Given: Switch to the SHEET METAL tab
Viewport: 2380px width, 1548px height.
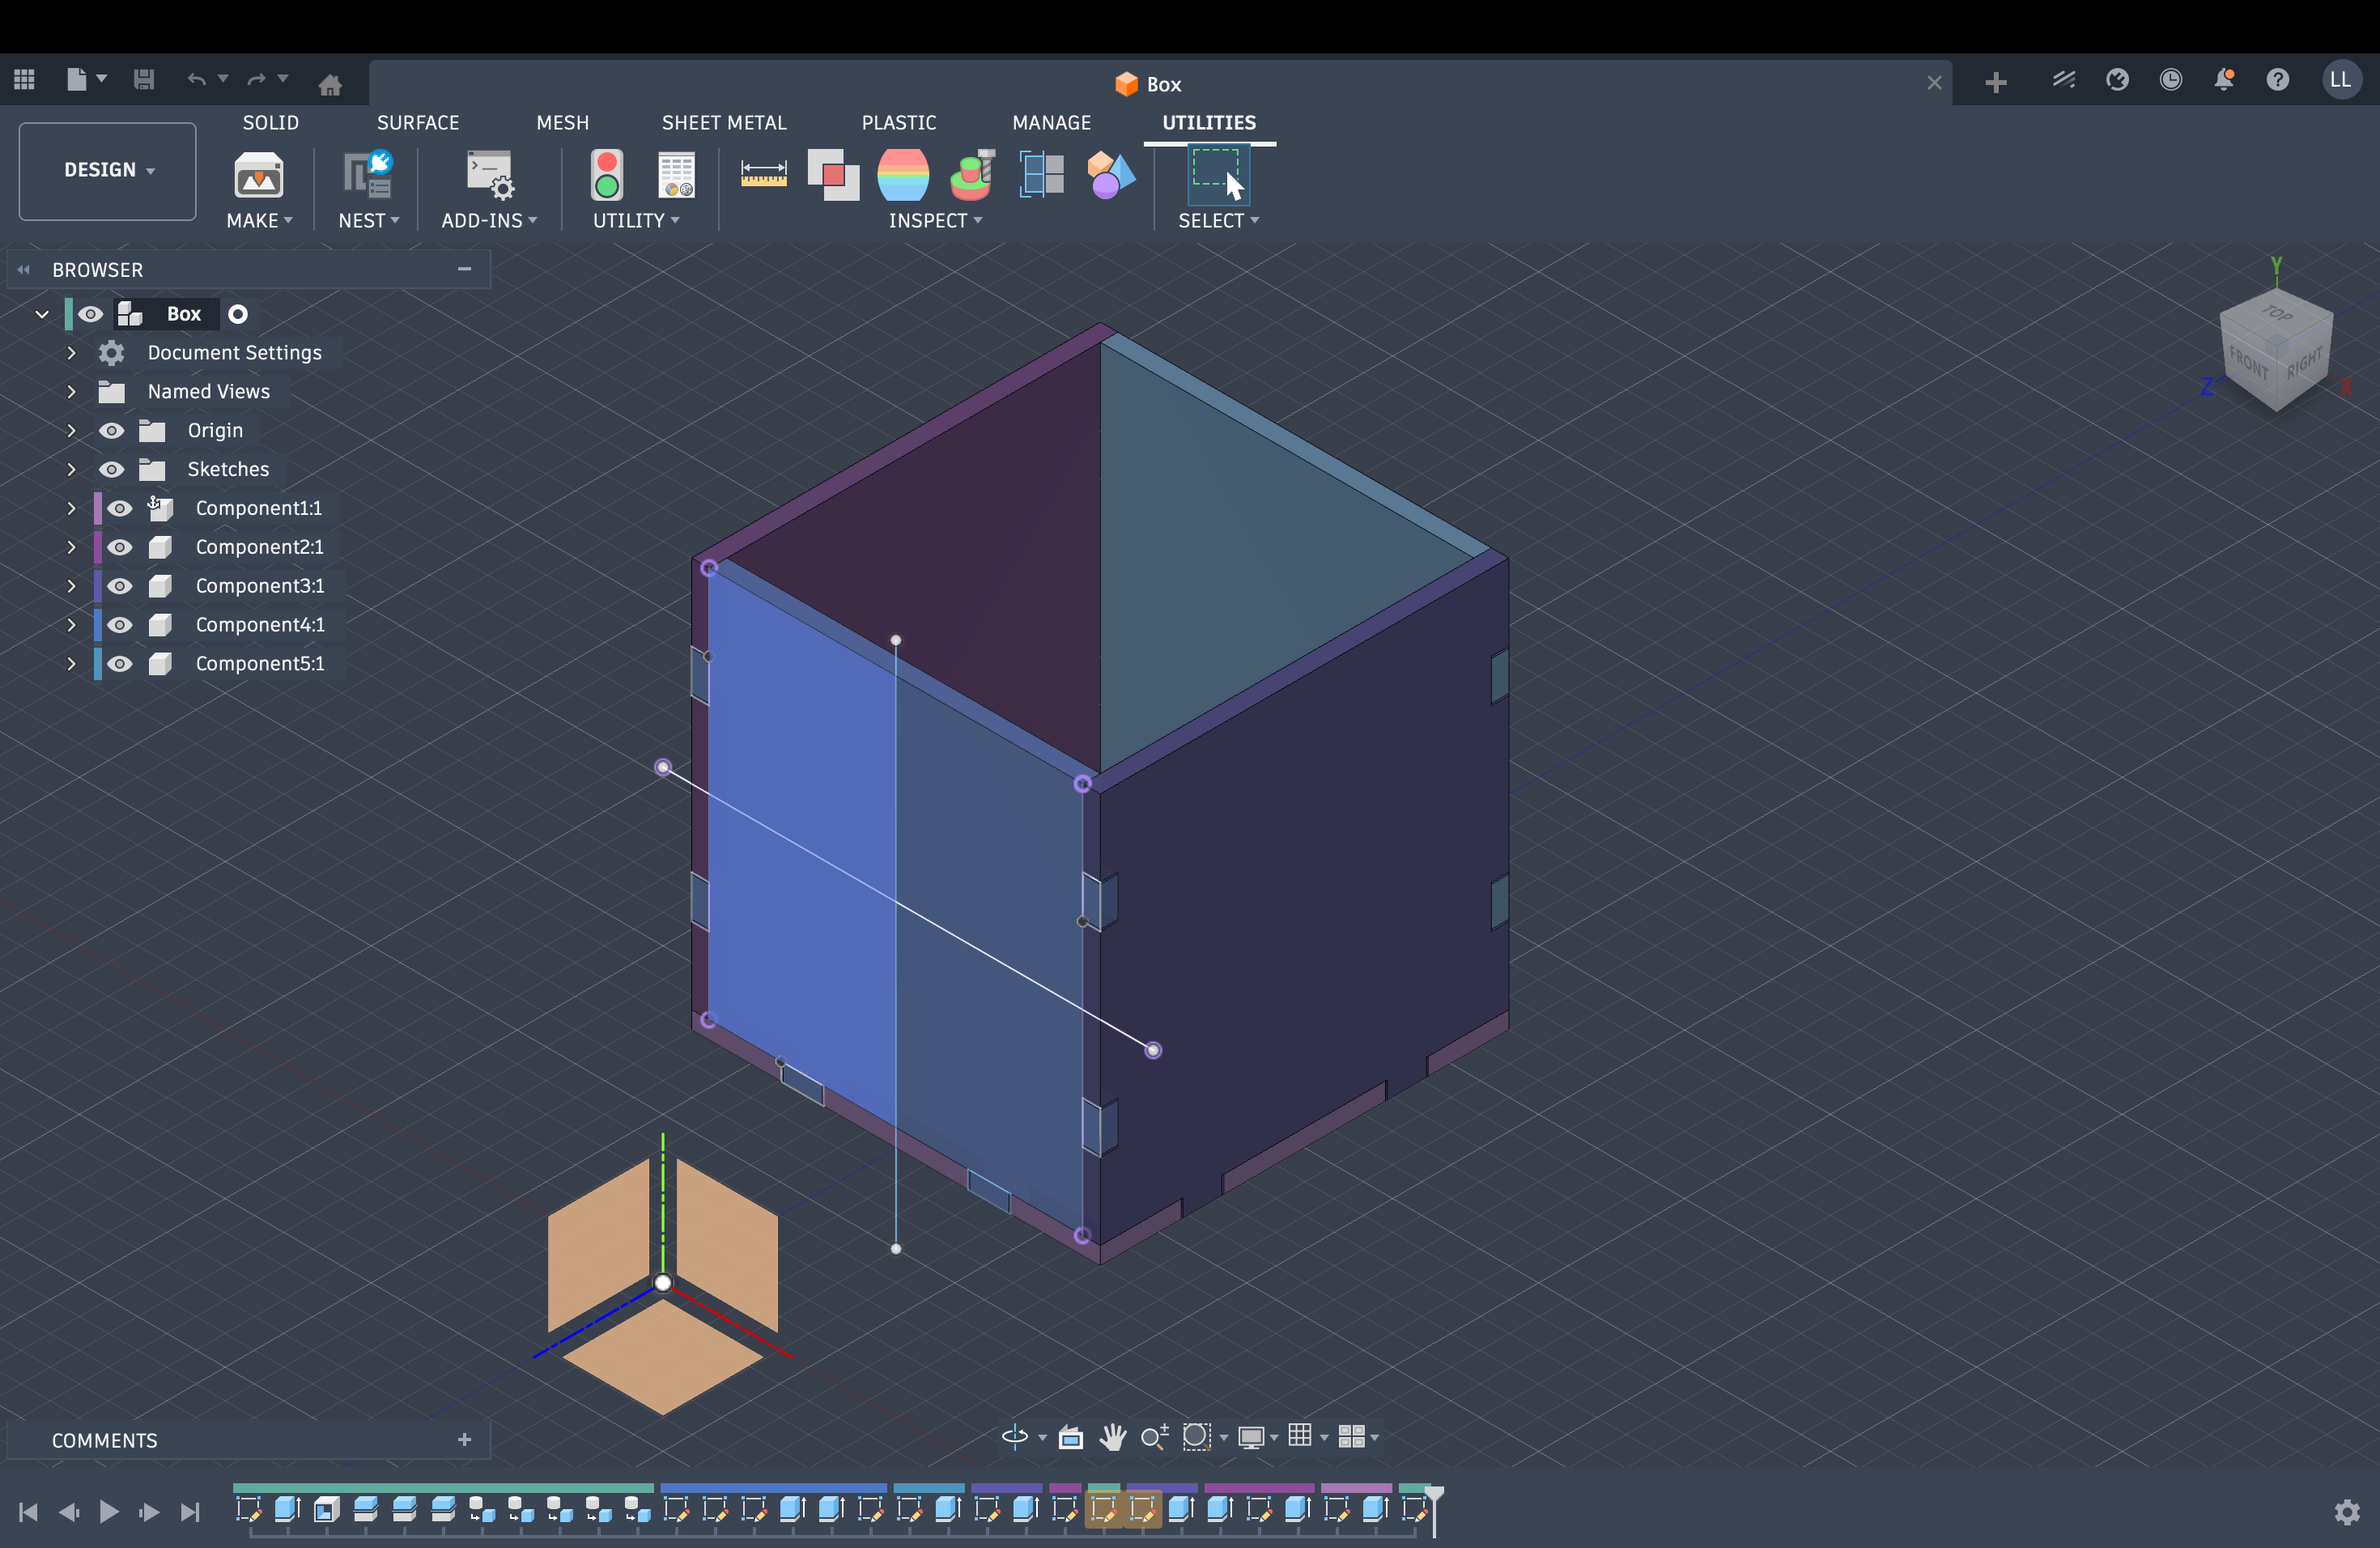Looking at the screenshot, I should pos(725,122).
